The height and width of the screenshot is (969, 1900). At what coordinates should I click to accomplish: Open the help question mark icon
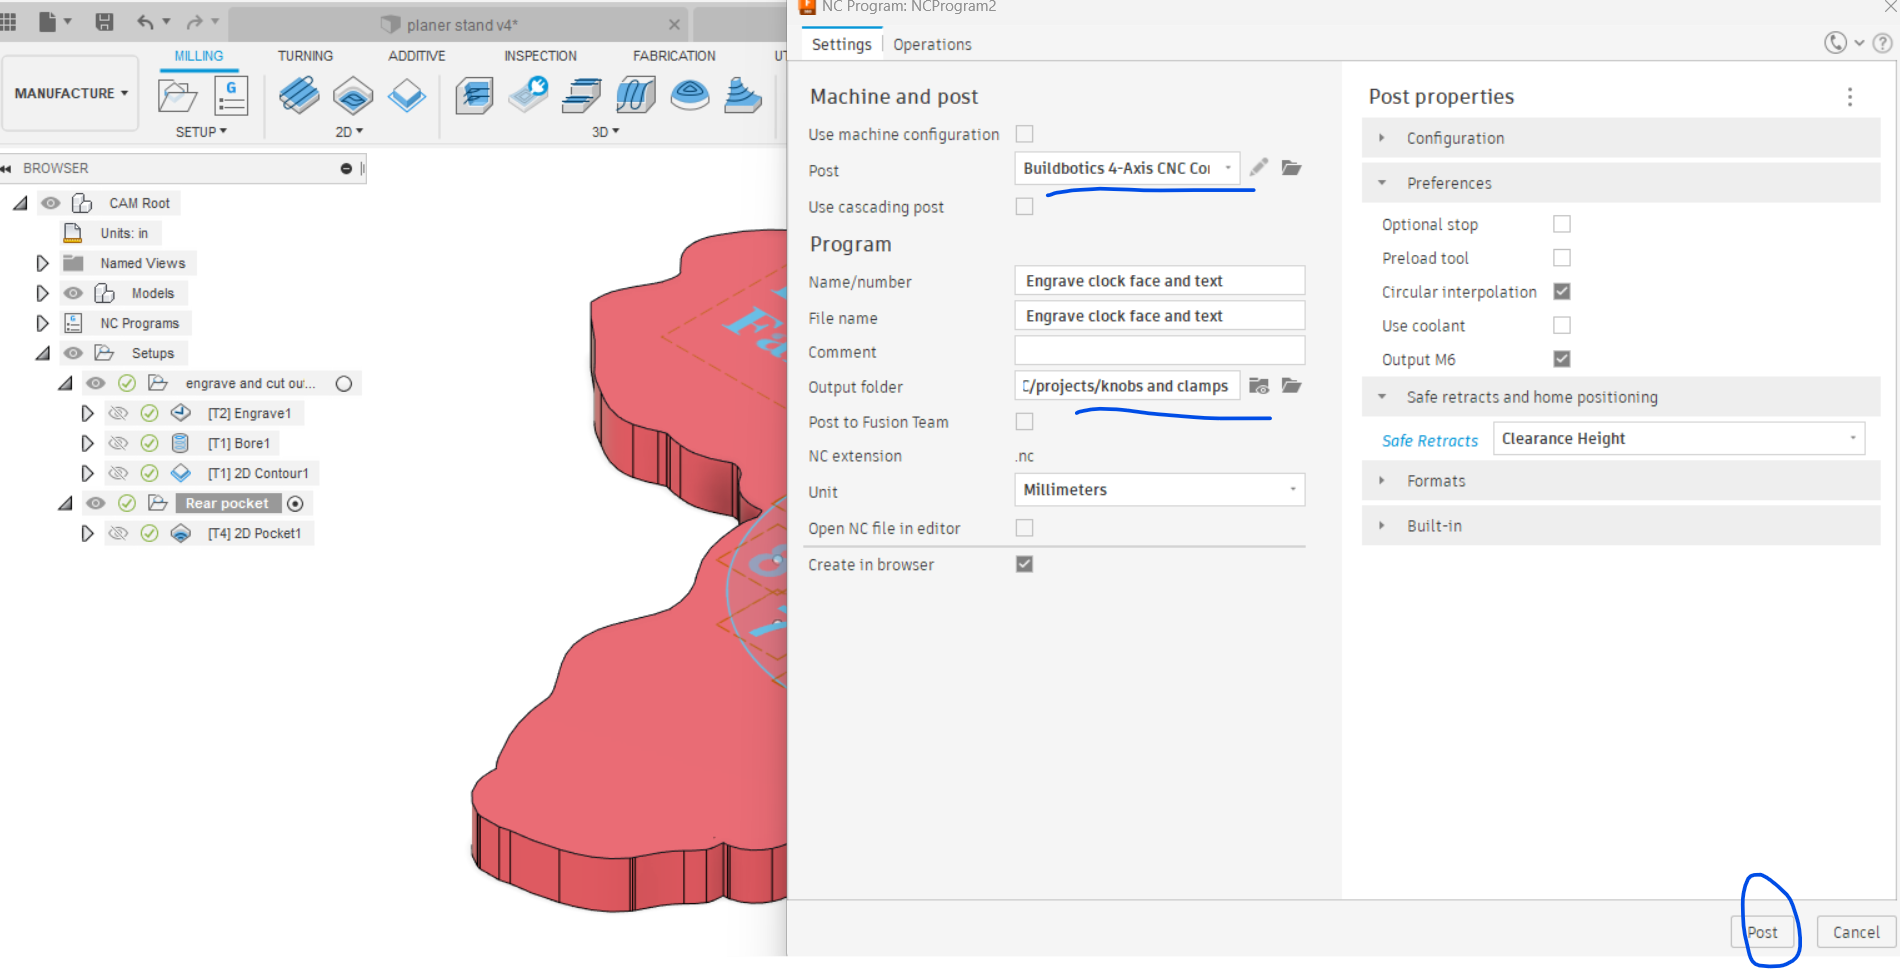pos(1882,43)
